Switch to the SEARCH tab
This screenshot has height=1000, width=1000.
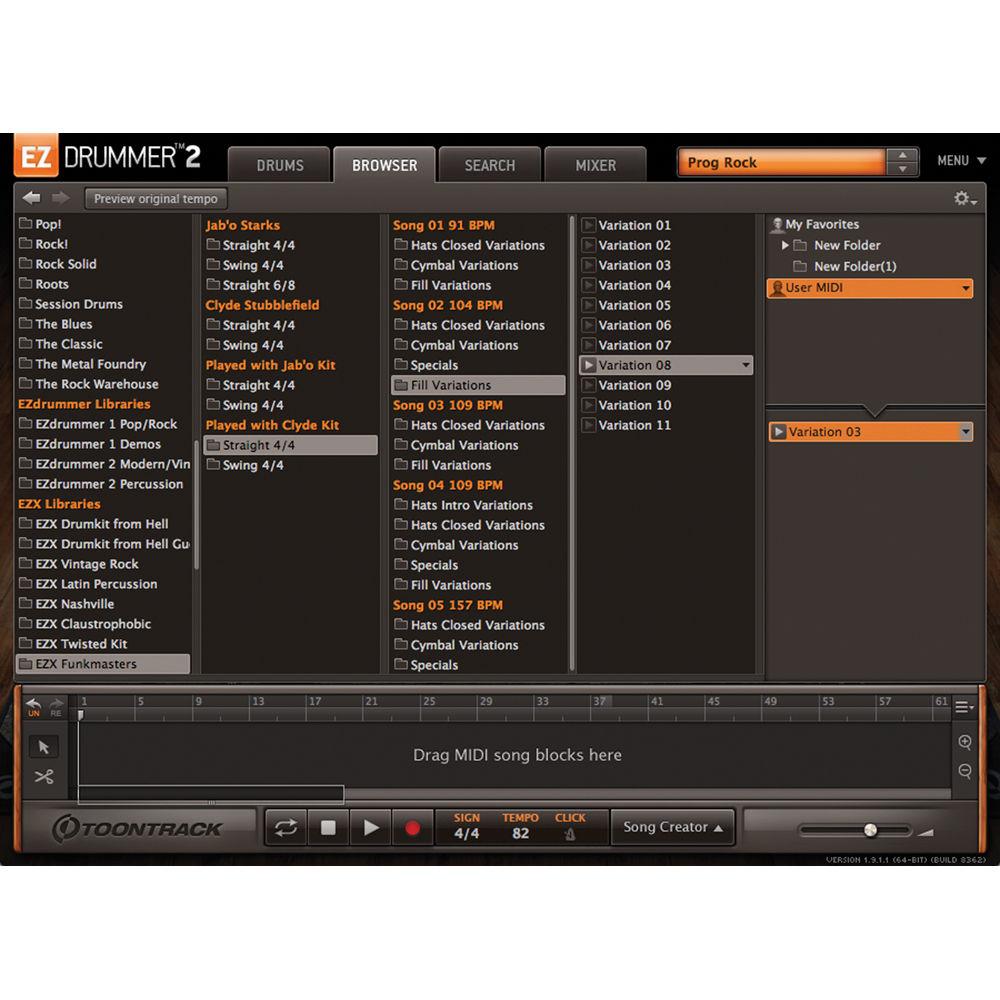pyautogui.click(x=490, y=165)
